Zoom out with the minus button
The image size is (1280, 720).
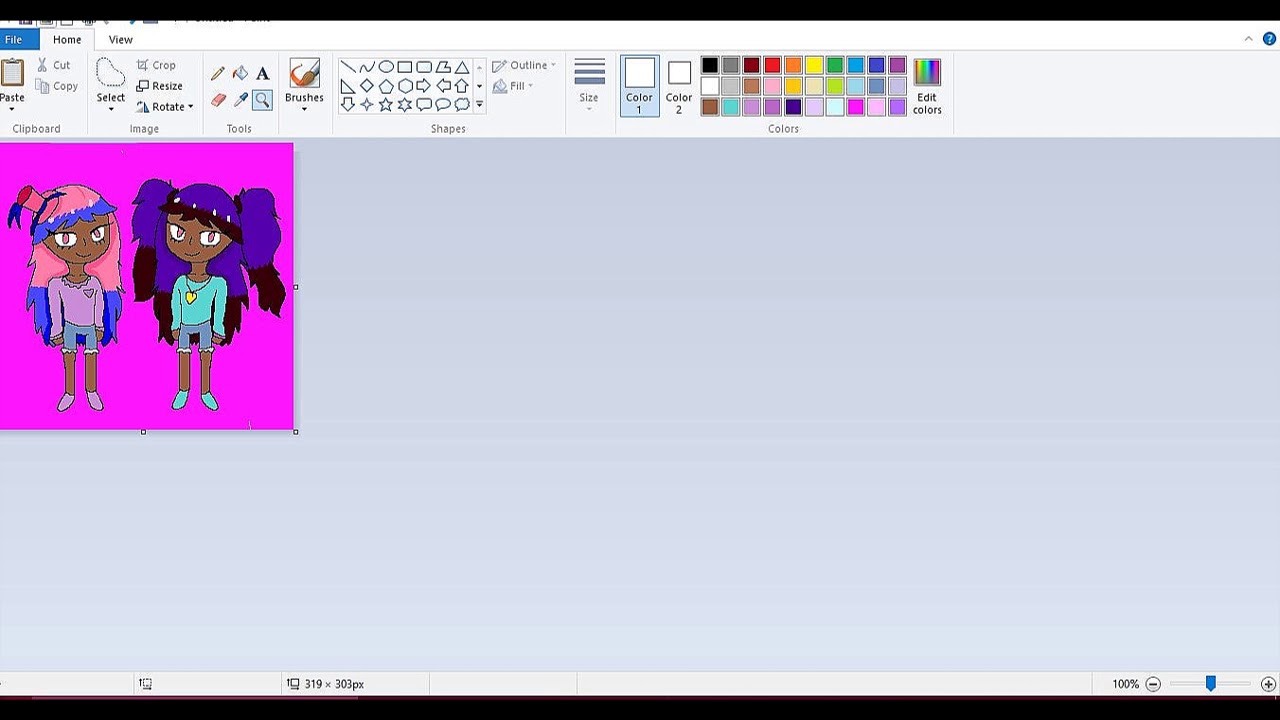coord(1153,684)
